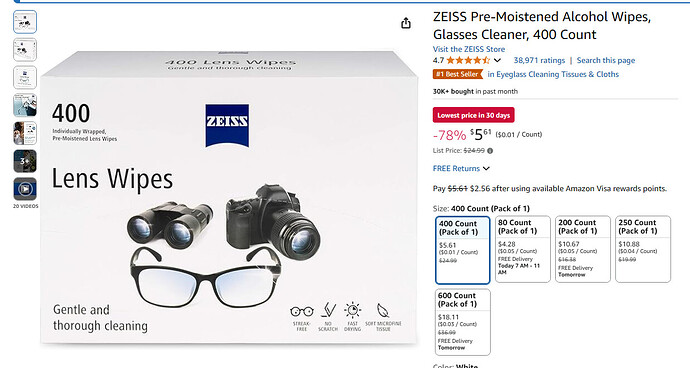
Task: Choose the 600 Count (Pack of 1) size
Action: [463, 322]
